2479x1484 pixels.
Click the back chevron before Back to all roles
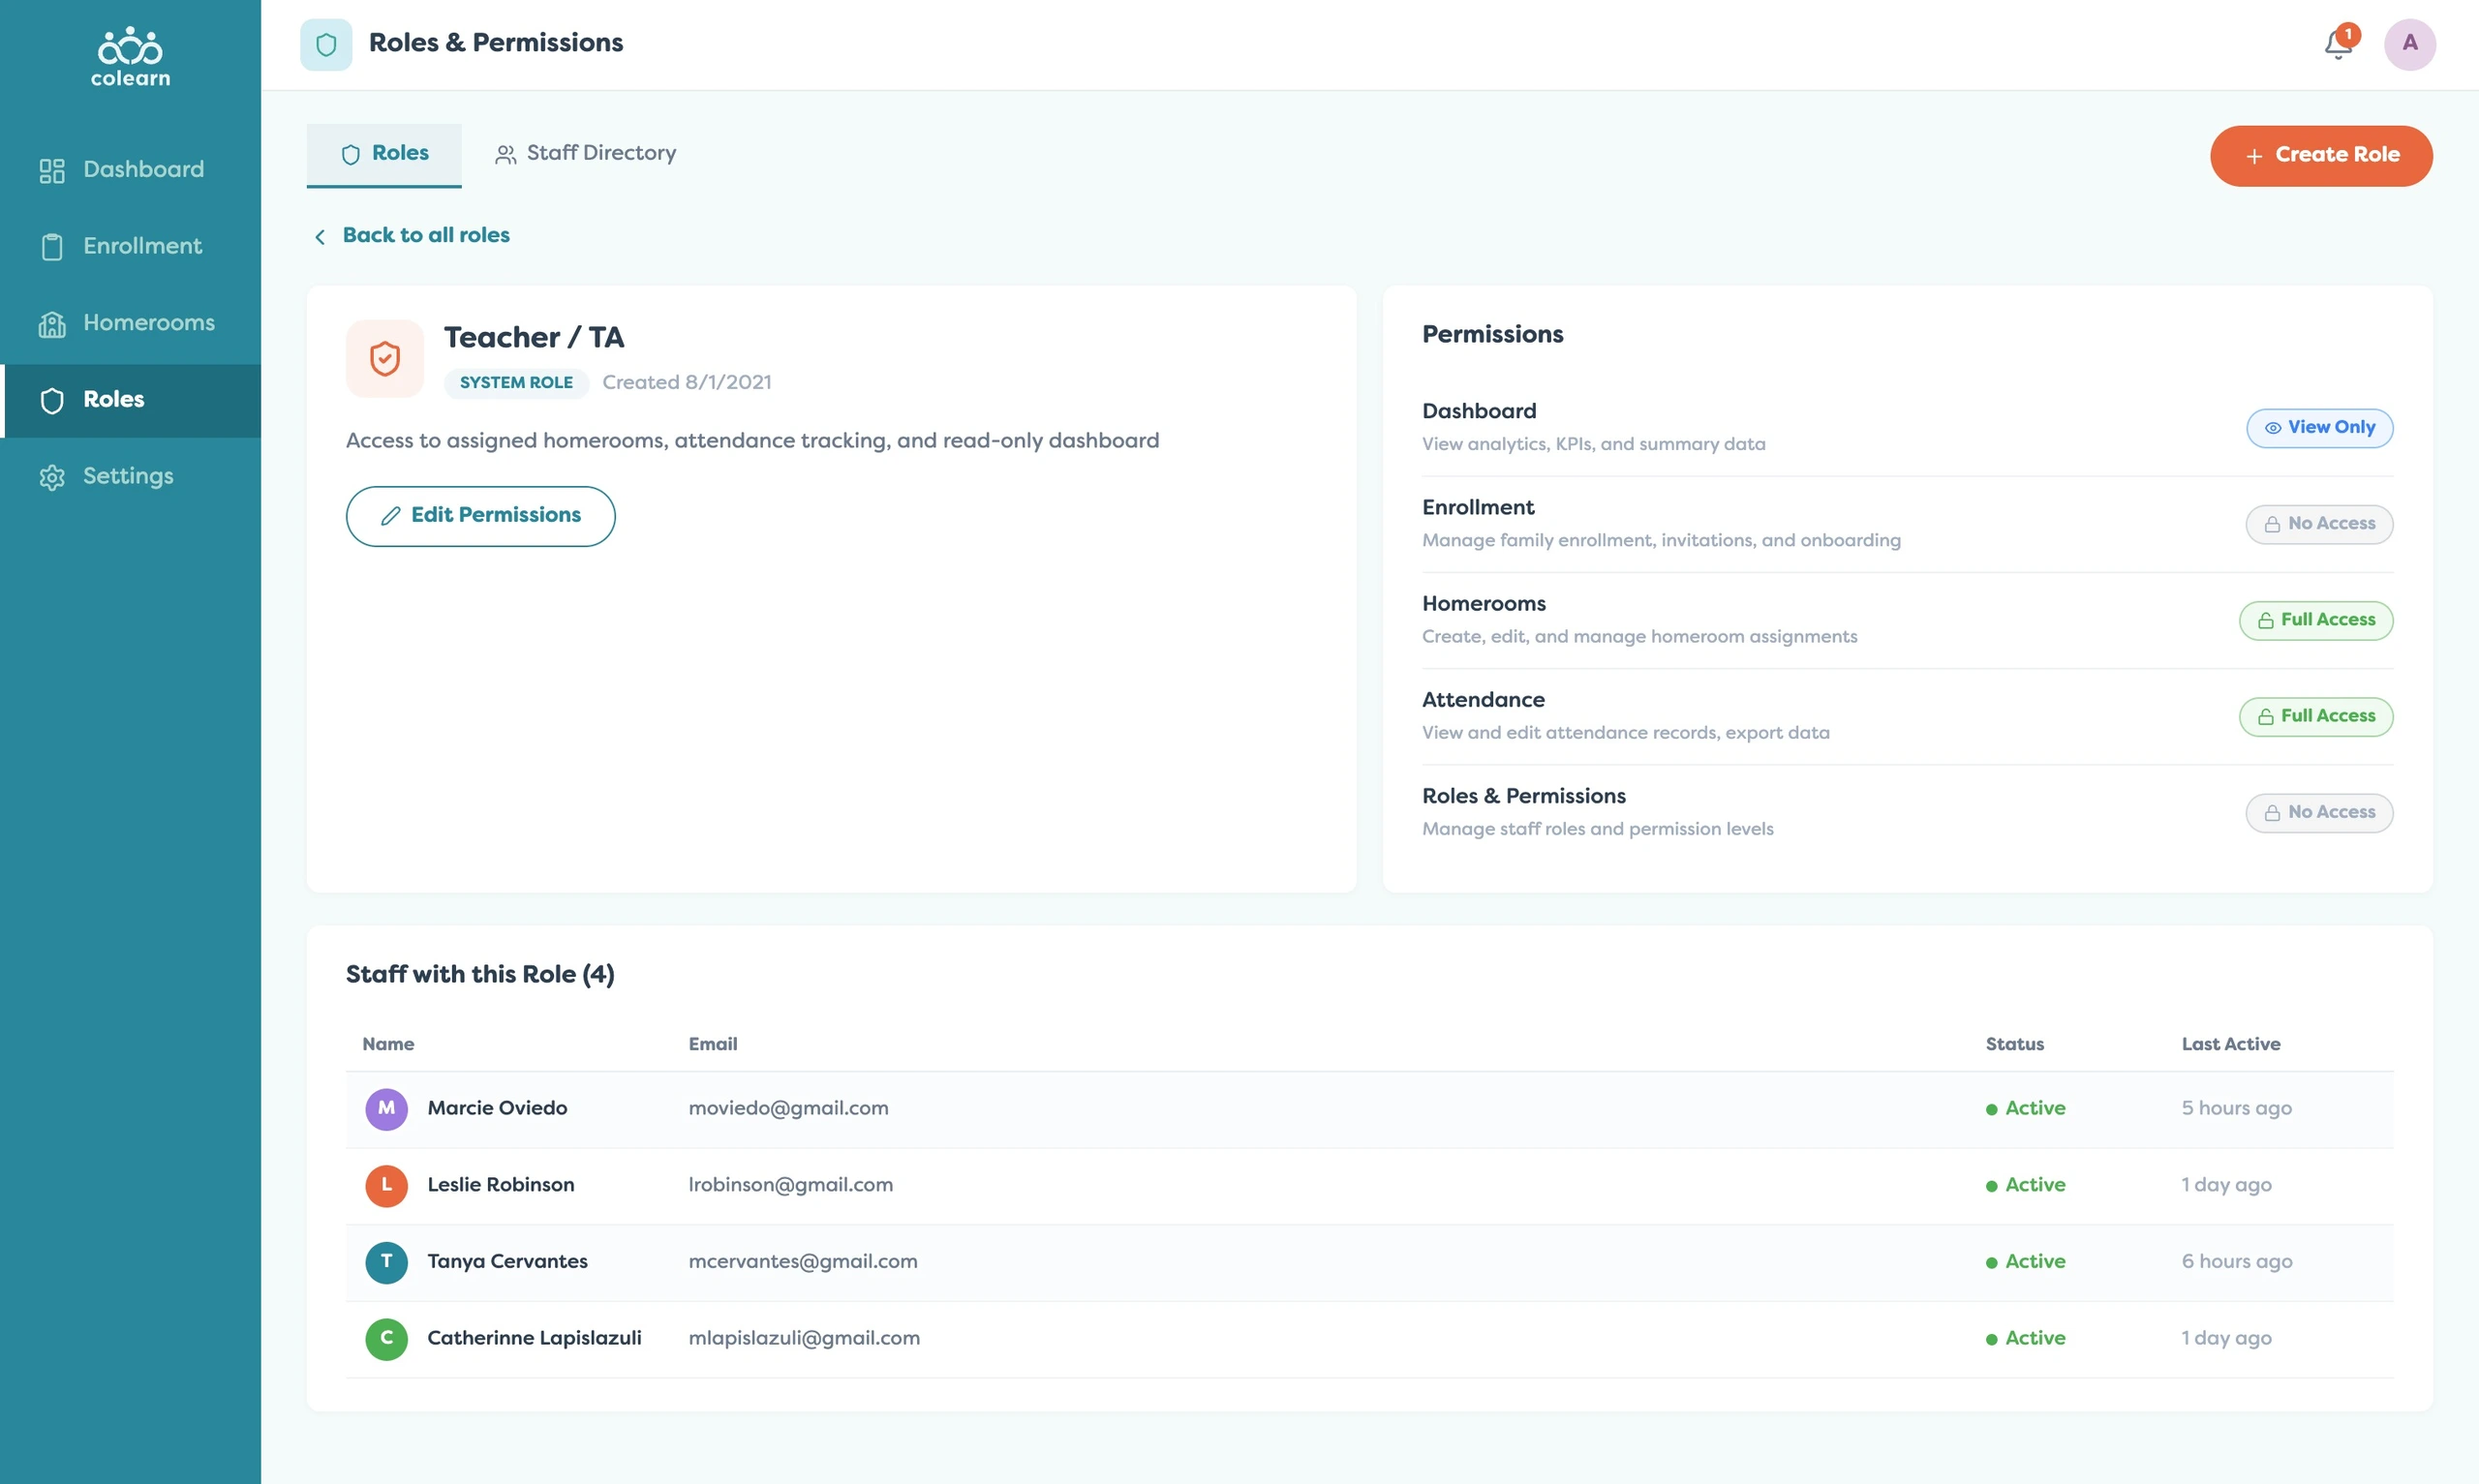coord(320,236)
